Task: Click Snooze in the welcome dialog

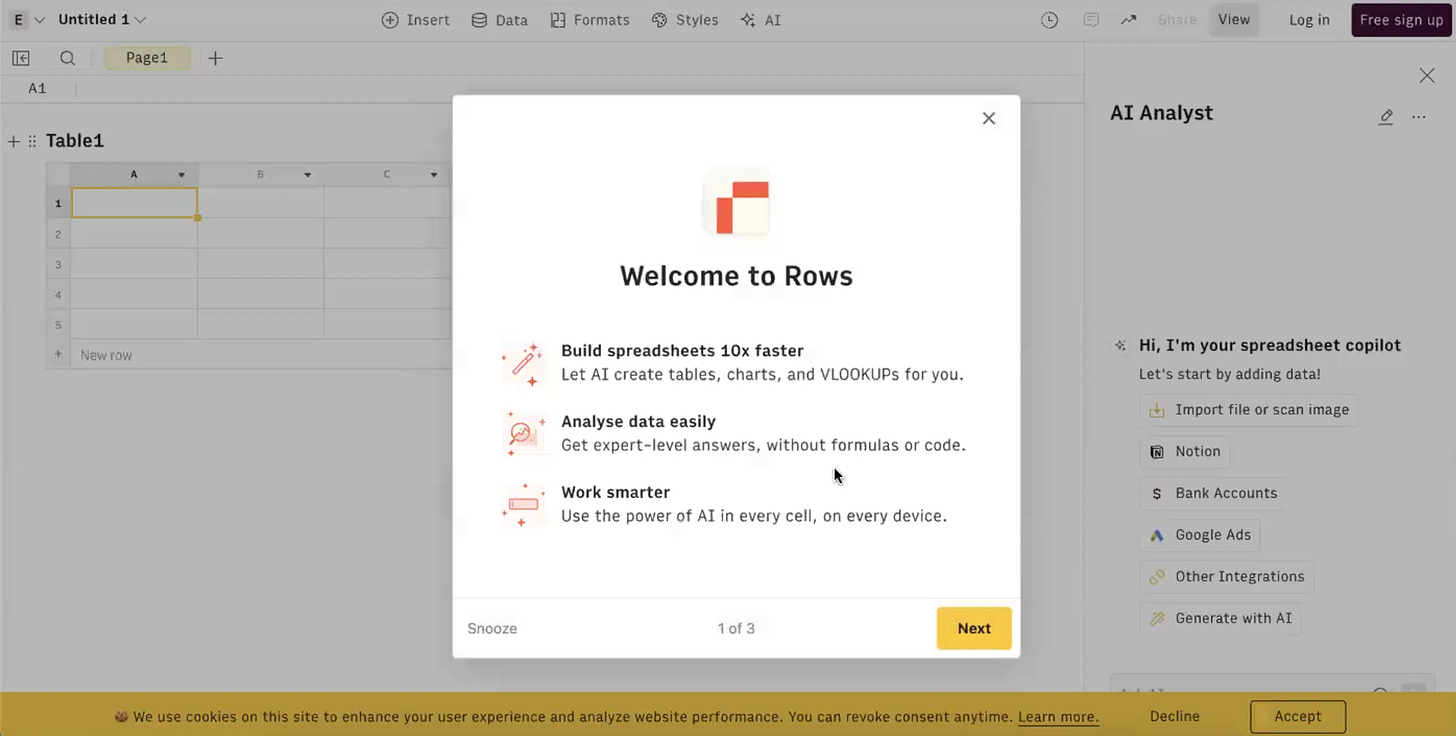Action: [x=492, y=629]
